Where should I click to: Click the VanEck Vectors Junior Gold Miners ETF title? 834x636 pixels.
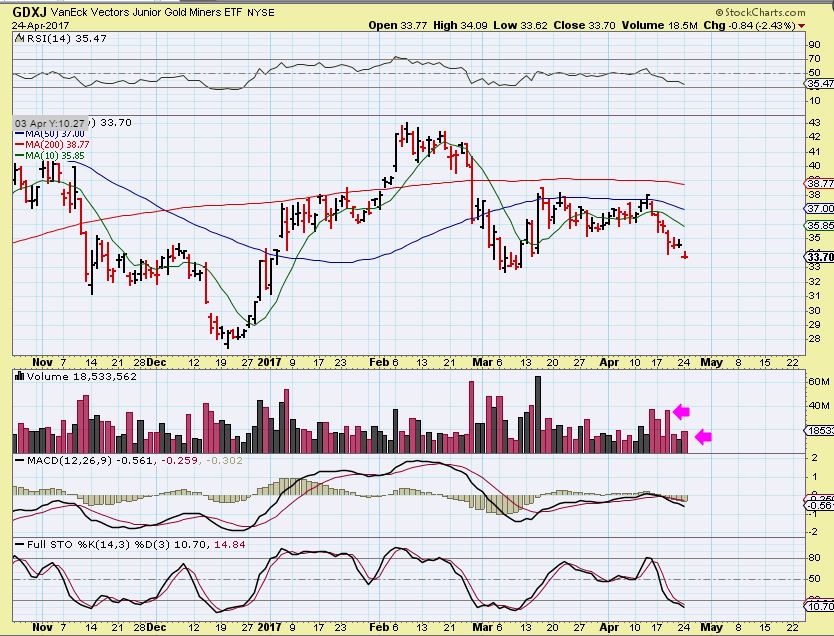pyautogui.click(x=147, y=12)
